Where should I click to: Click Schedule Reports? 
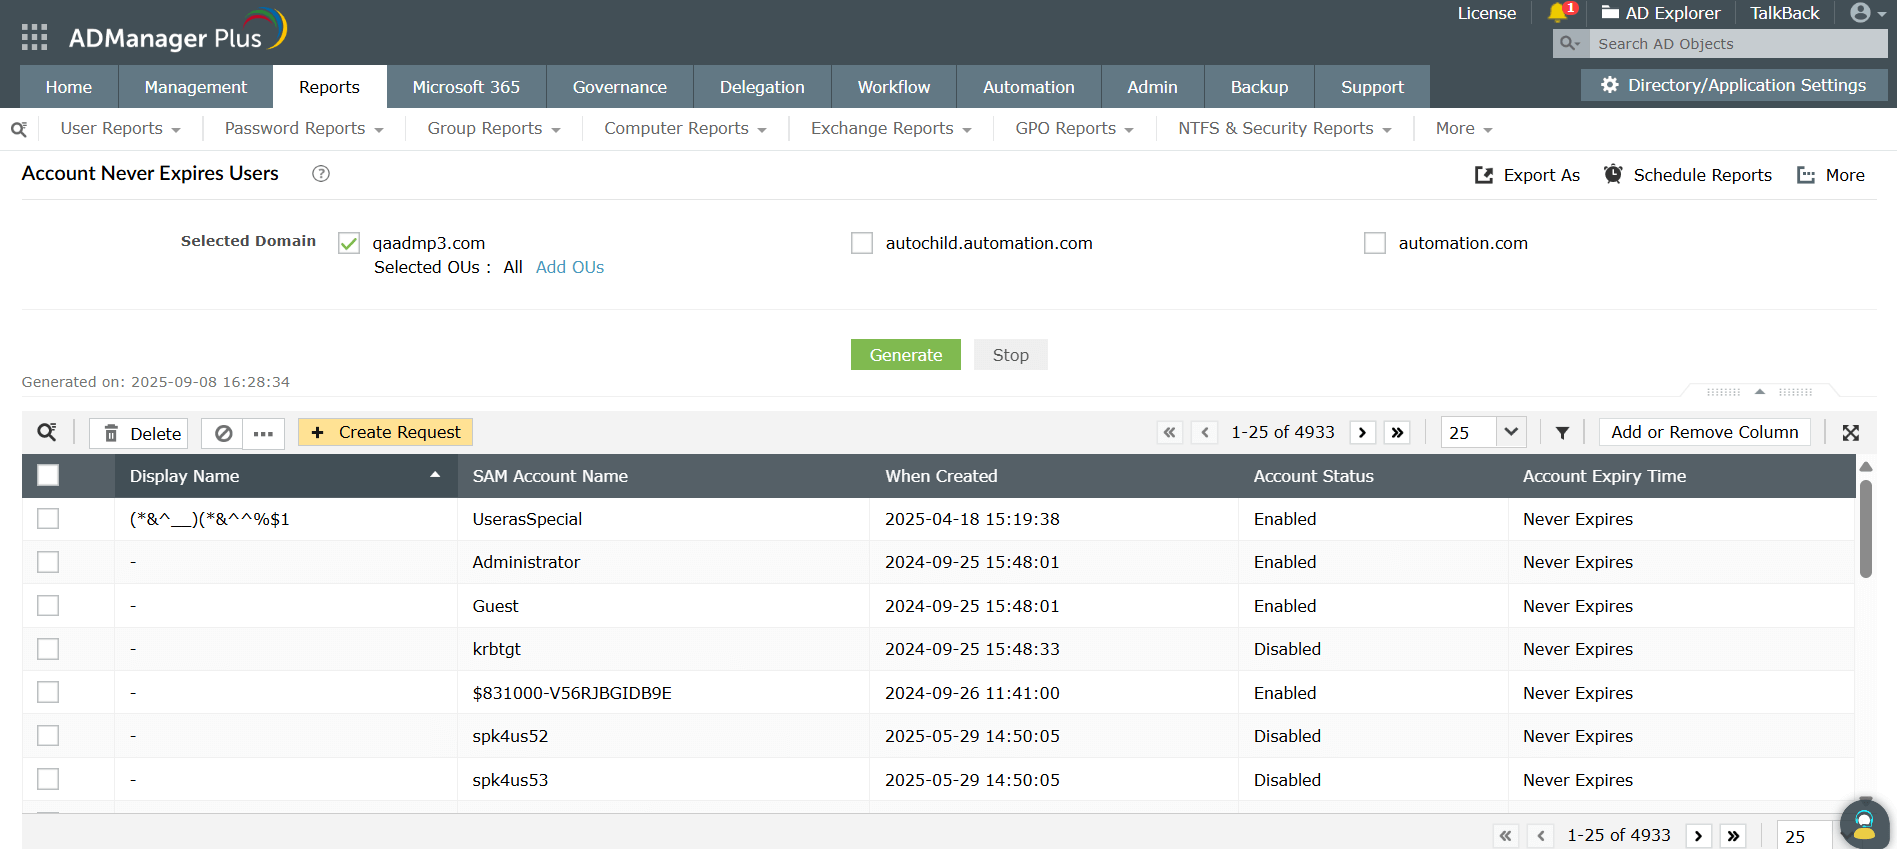pos(1687,175)
